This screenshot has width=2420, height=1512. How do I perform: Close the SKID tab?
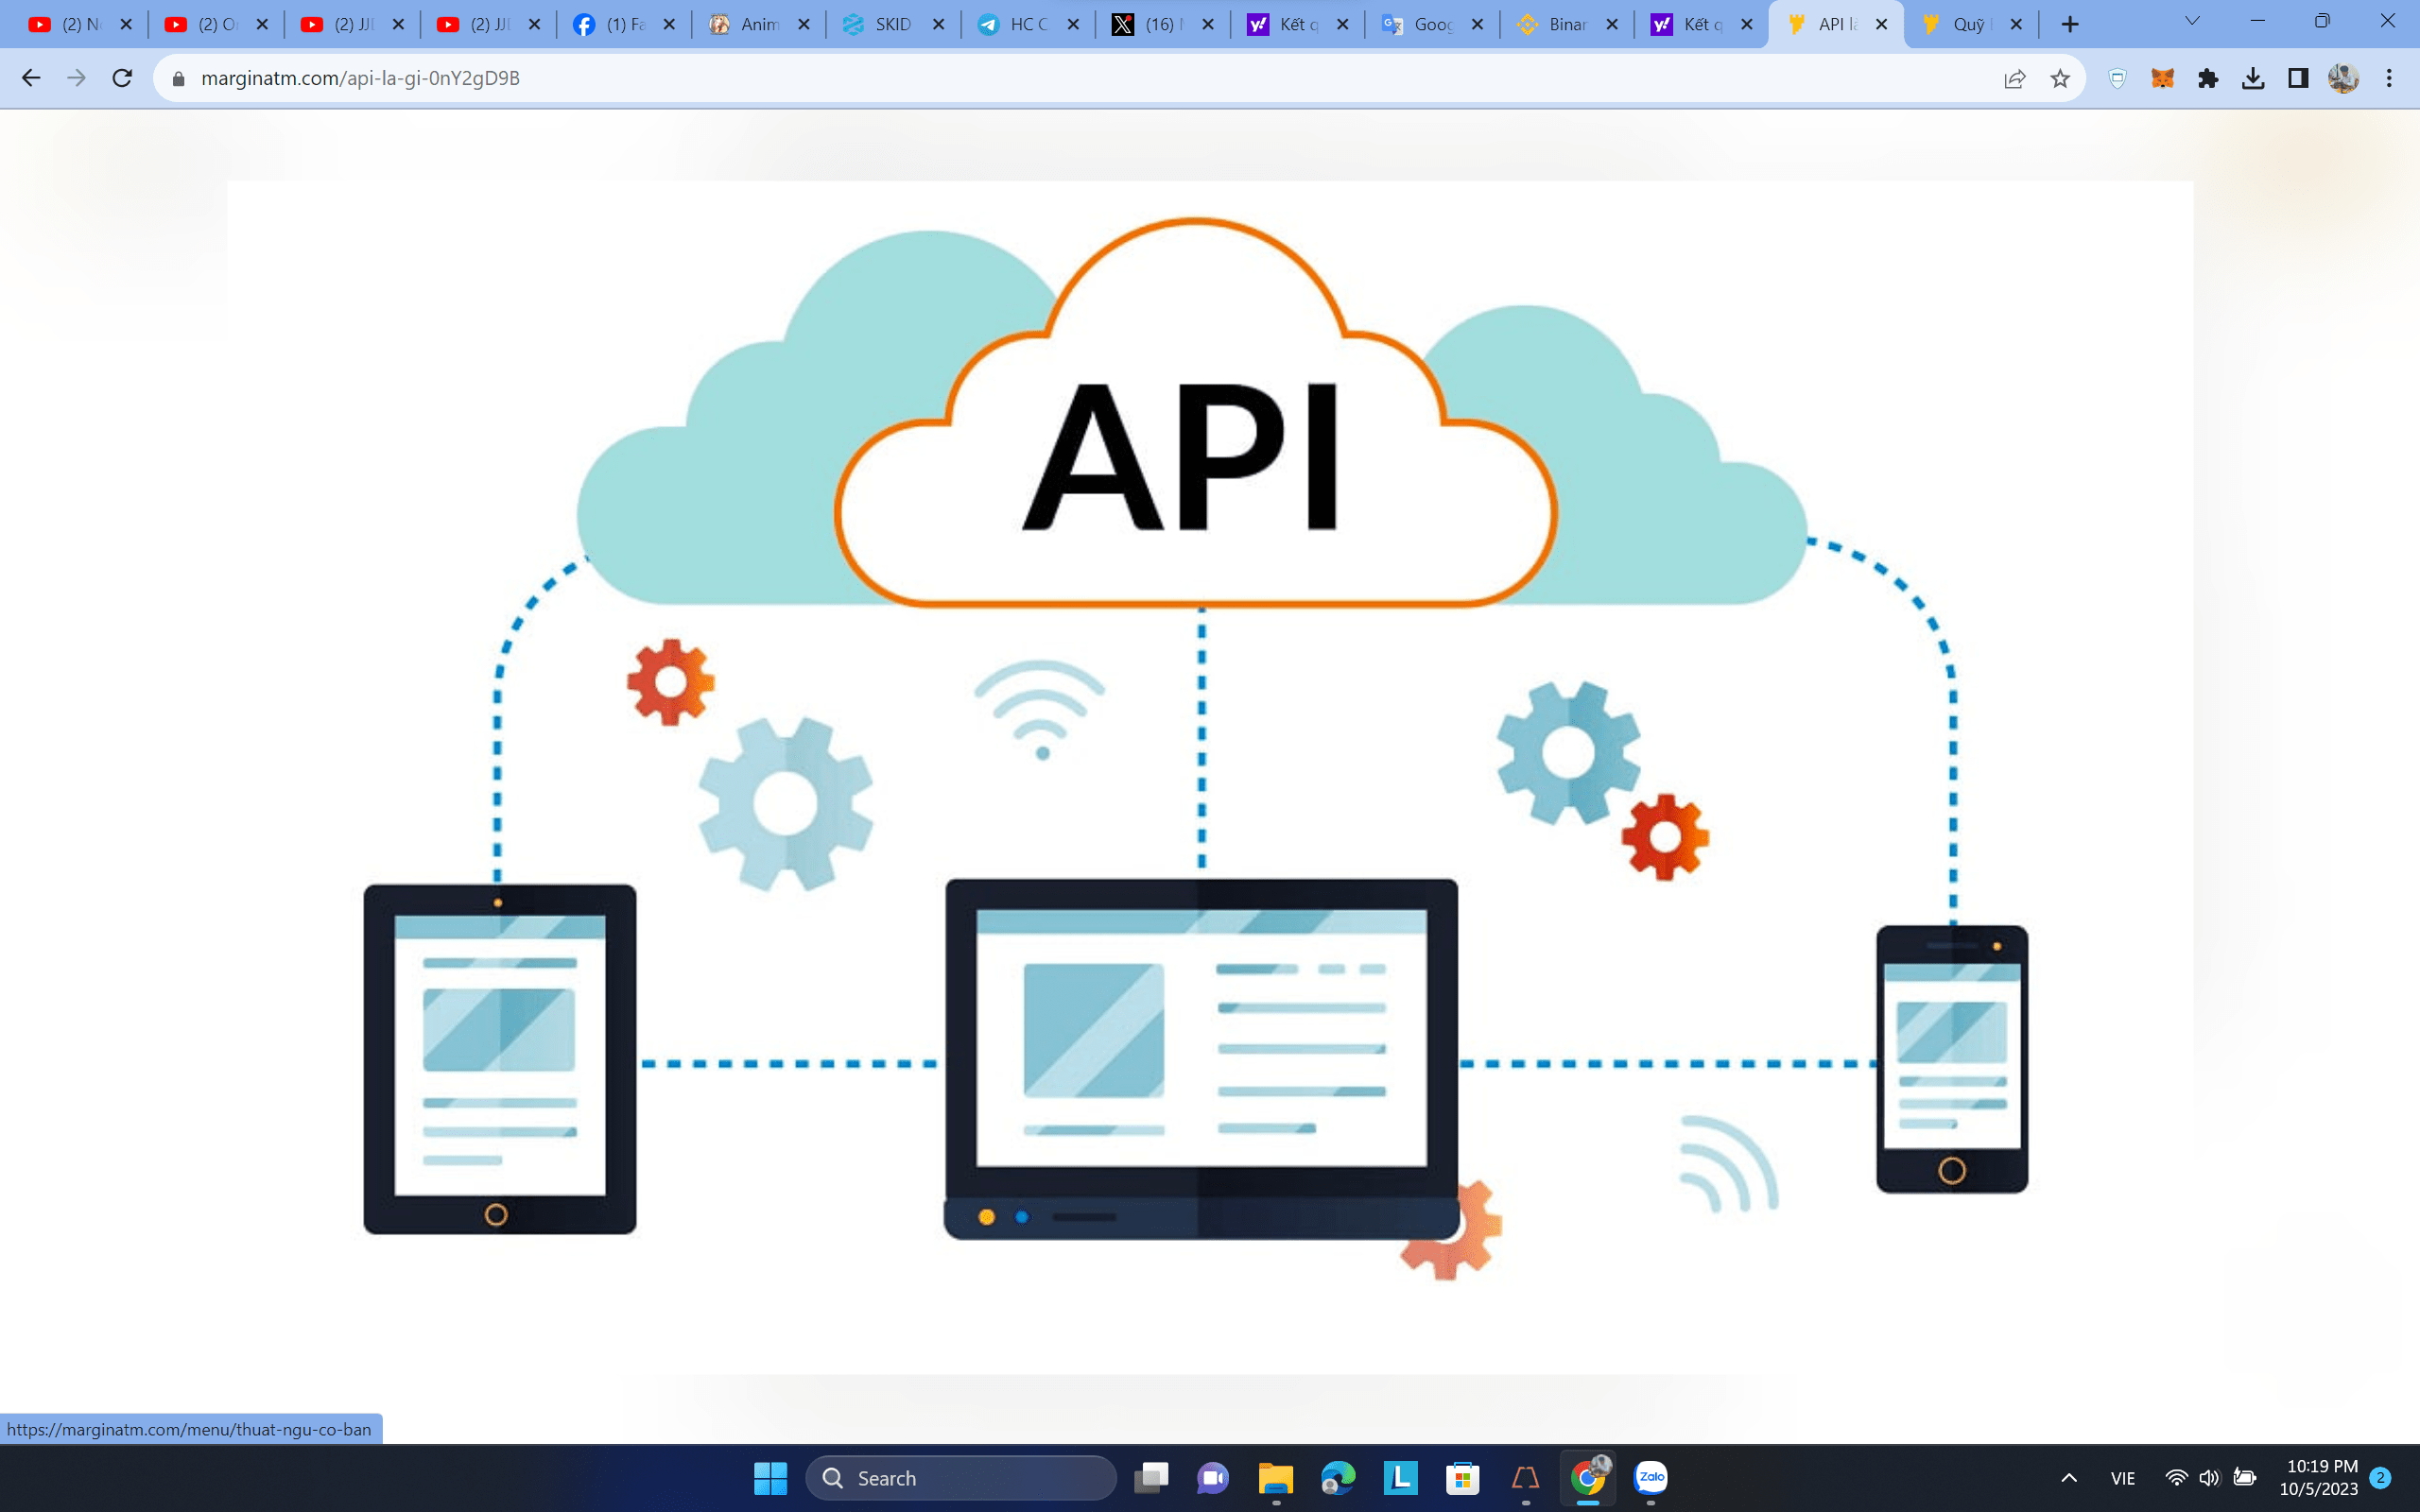coord(938,24)
